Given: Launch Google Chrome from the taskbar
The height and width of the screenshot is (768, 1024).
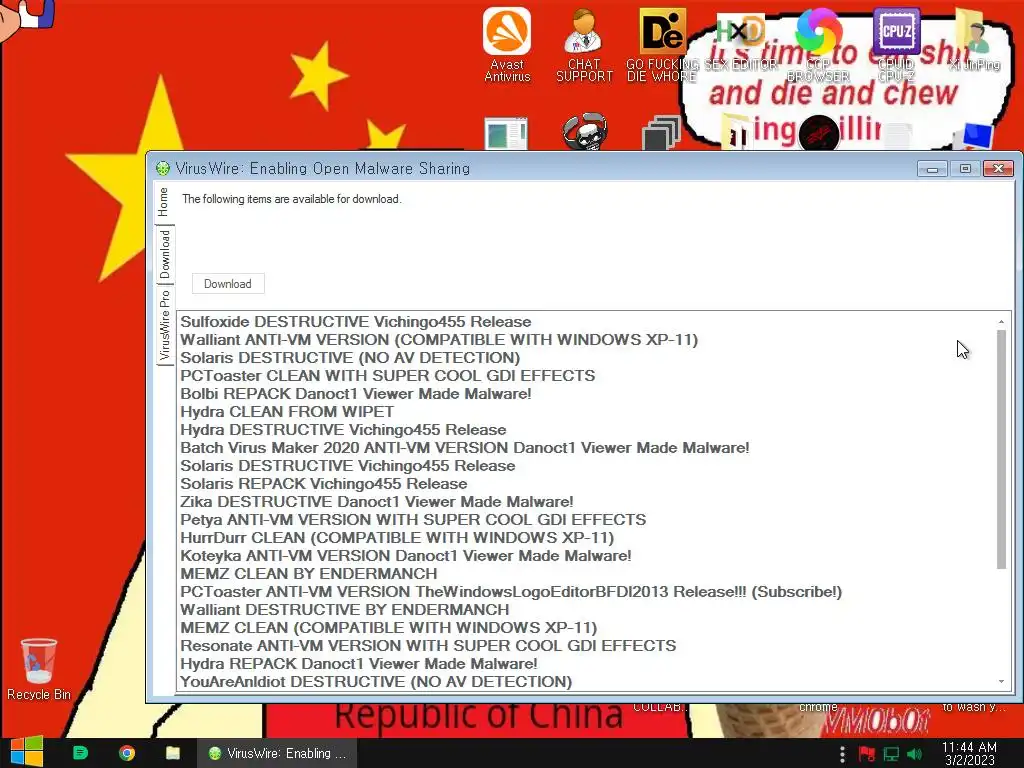Looking at the screenshot, I should pos(127,753).
